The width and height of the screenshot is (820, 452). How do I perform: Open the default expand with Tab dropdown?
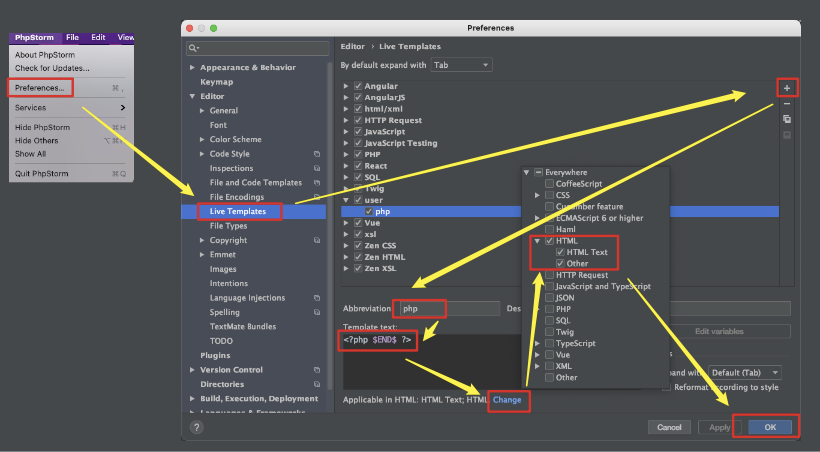point(461,65)
